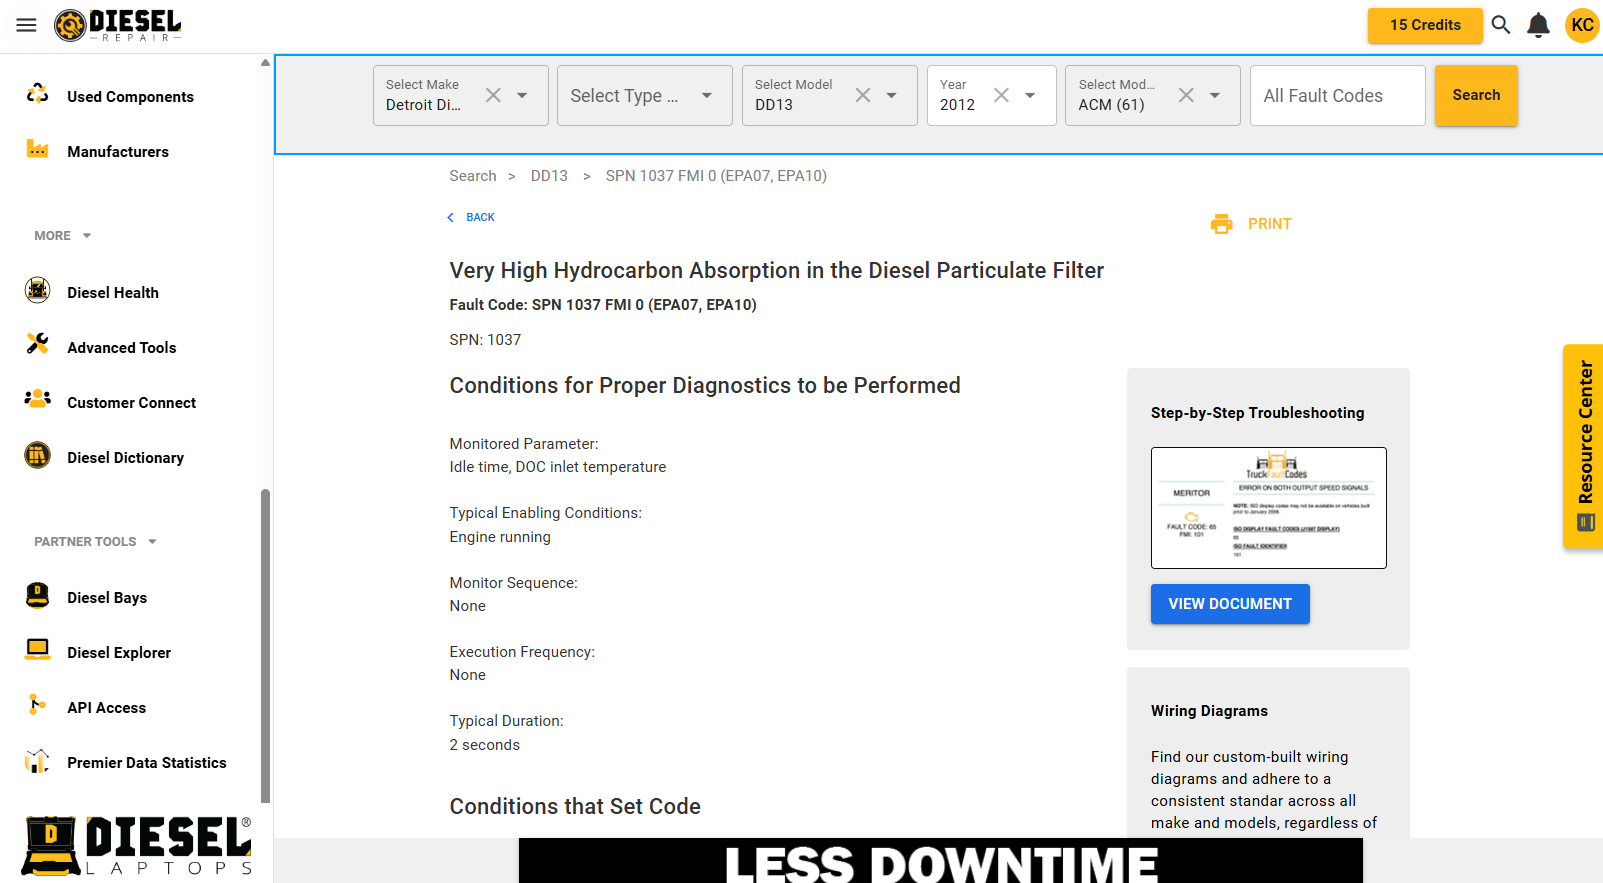
Task: Click the Diesel Bays icon
Action: (38, 595)
